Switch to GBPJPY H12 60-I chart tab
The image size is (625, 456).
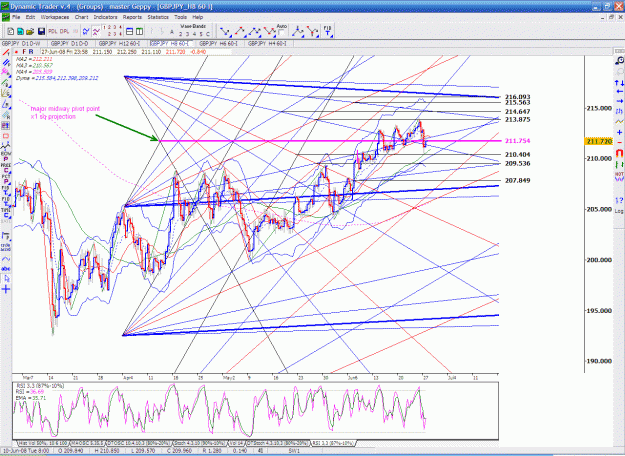[x=119, y=43]
